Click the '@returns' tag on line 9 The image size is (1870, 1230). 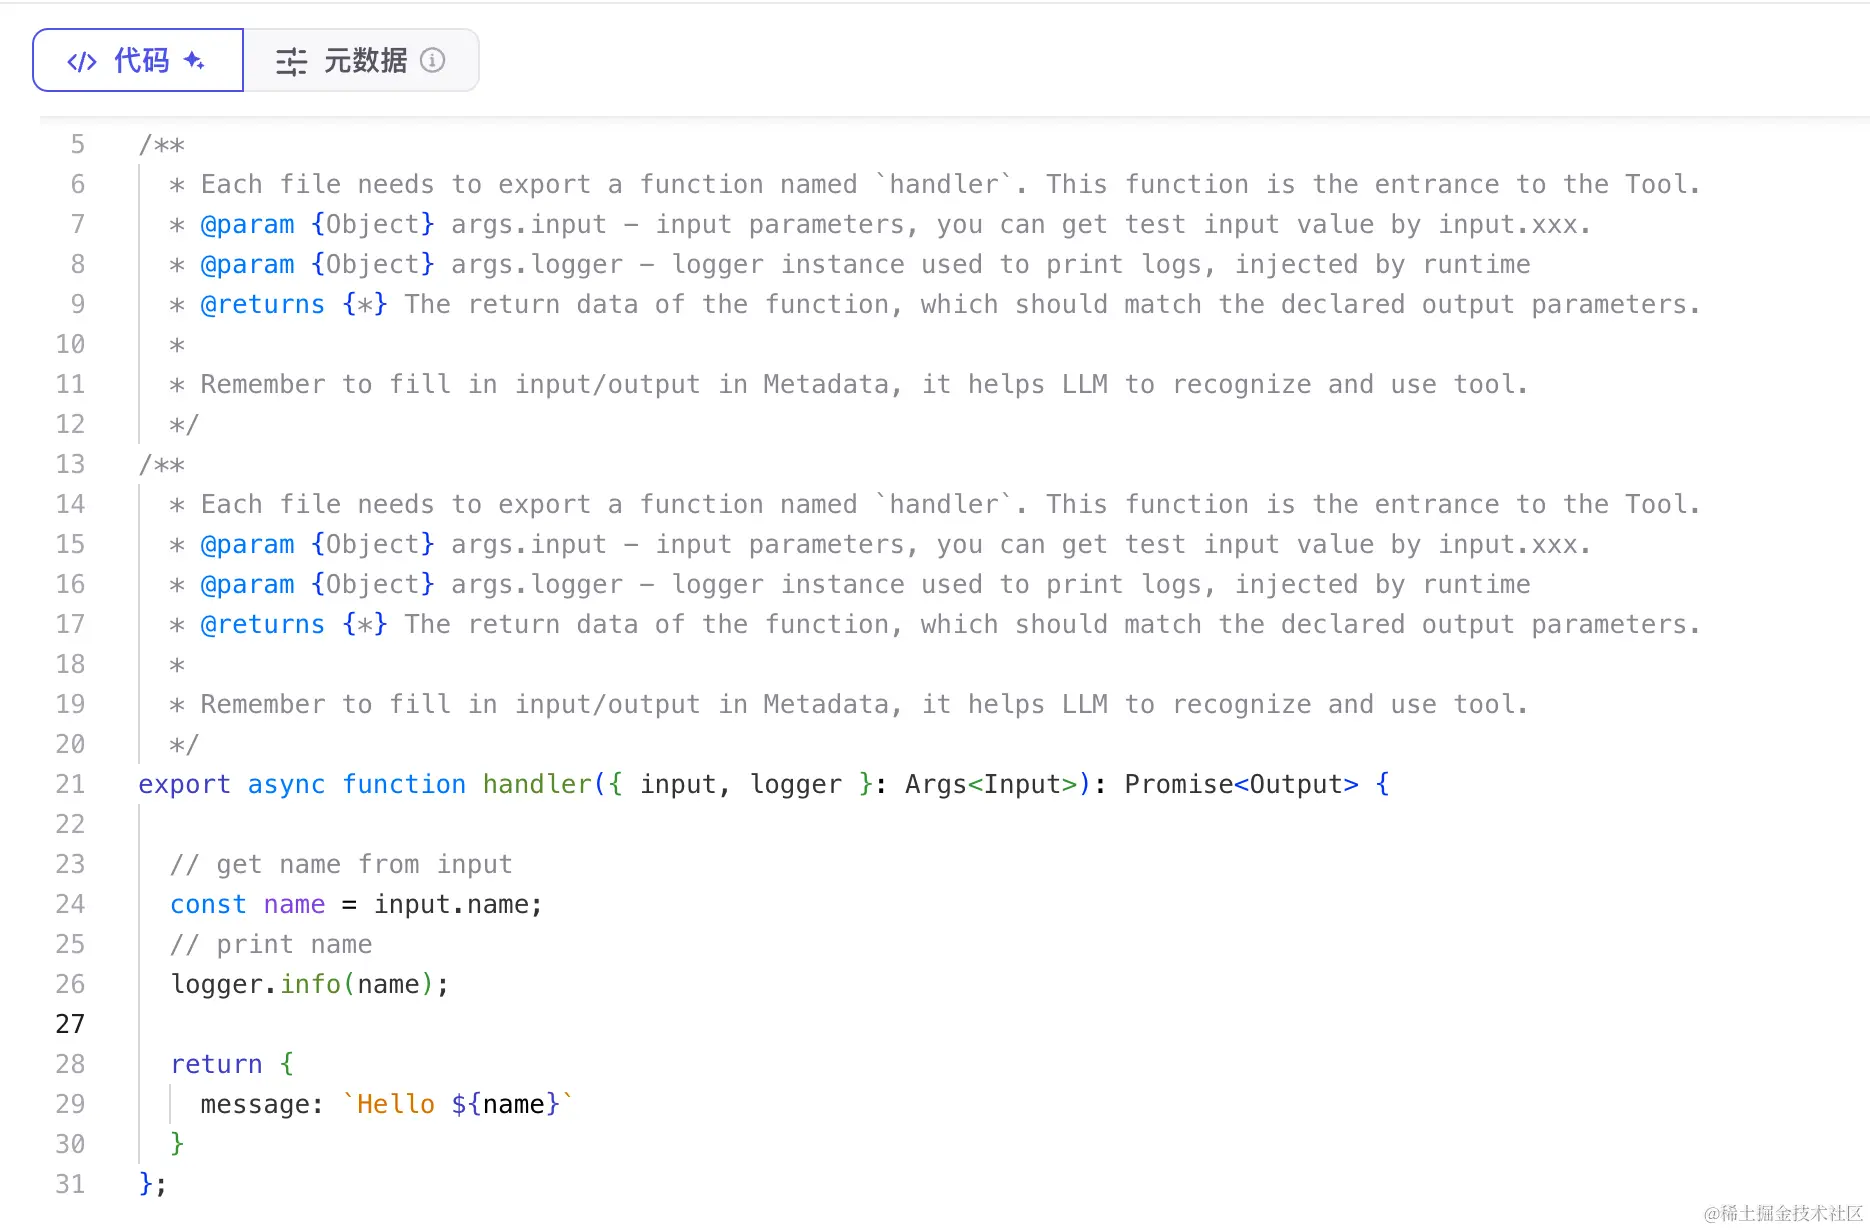pyautogui.click(x=263, y=304)
